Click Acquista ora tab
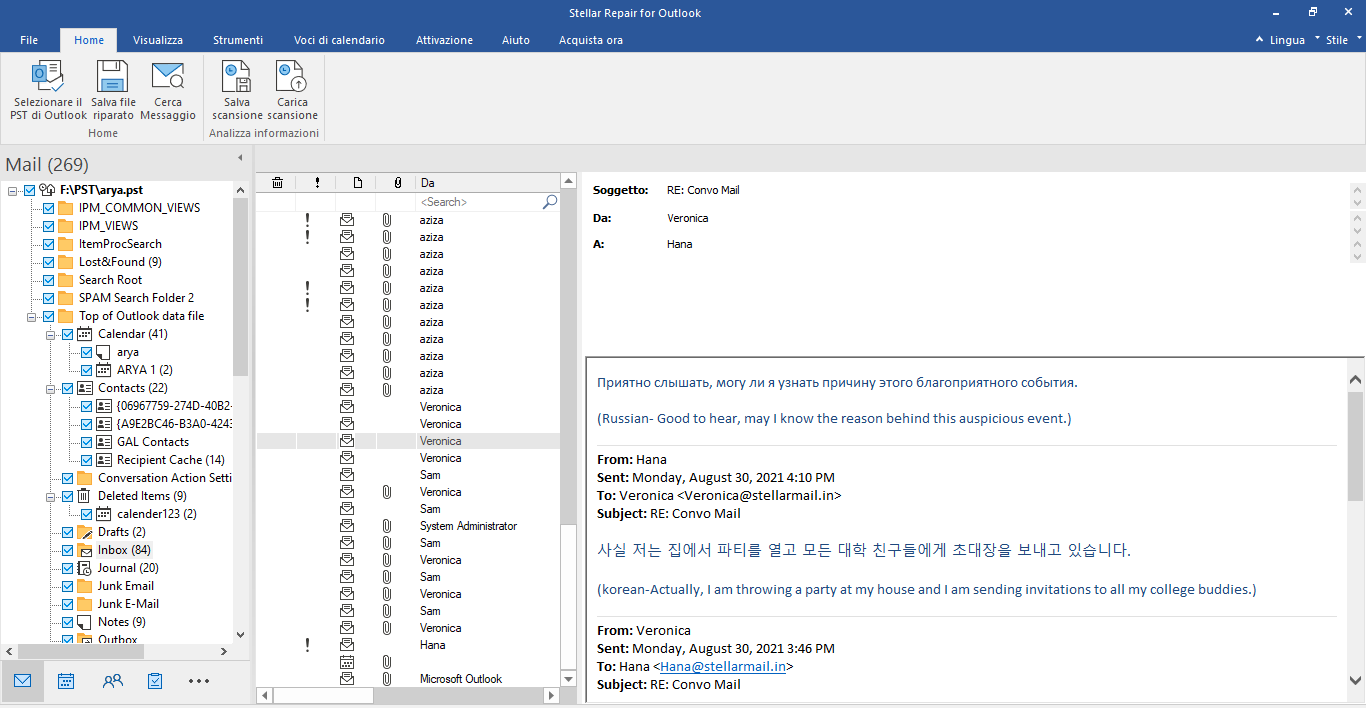This screenshot has height=708, width=1366. point(591,40)
